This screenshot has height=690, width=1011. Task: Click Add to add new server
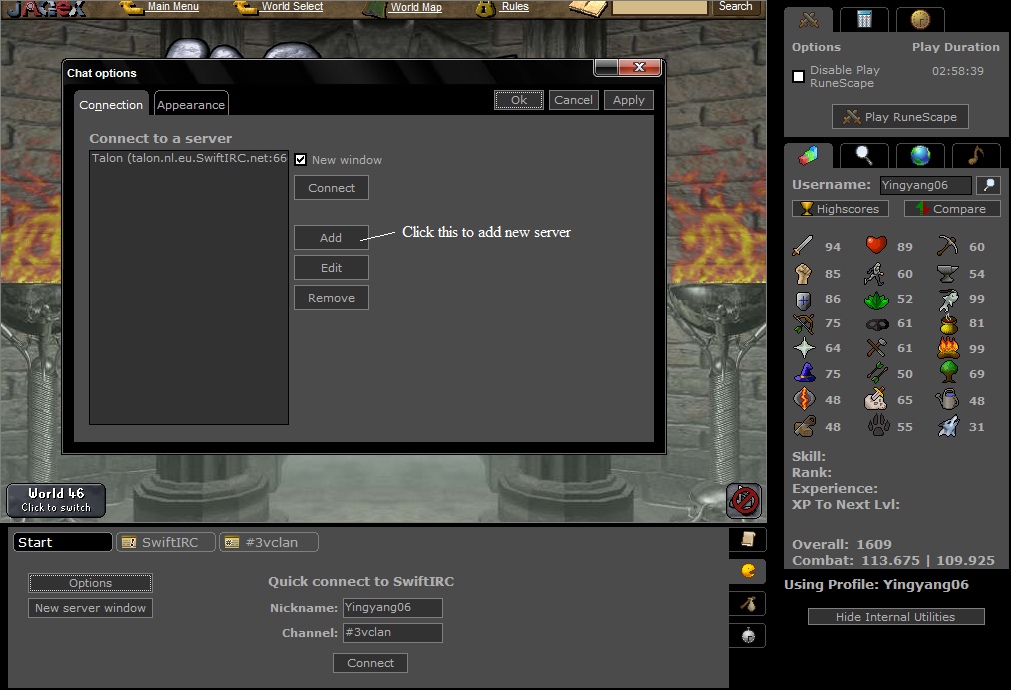(x=331, y=237)
